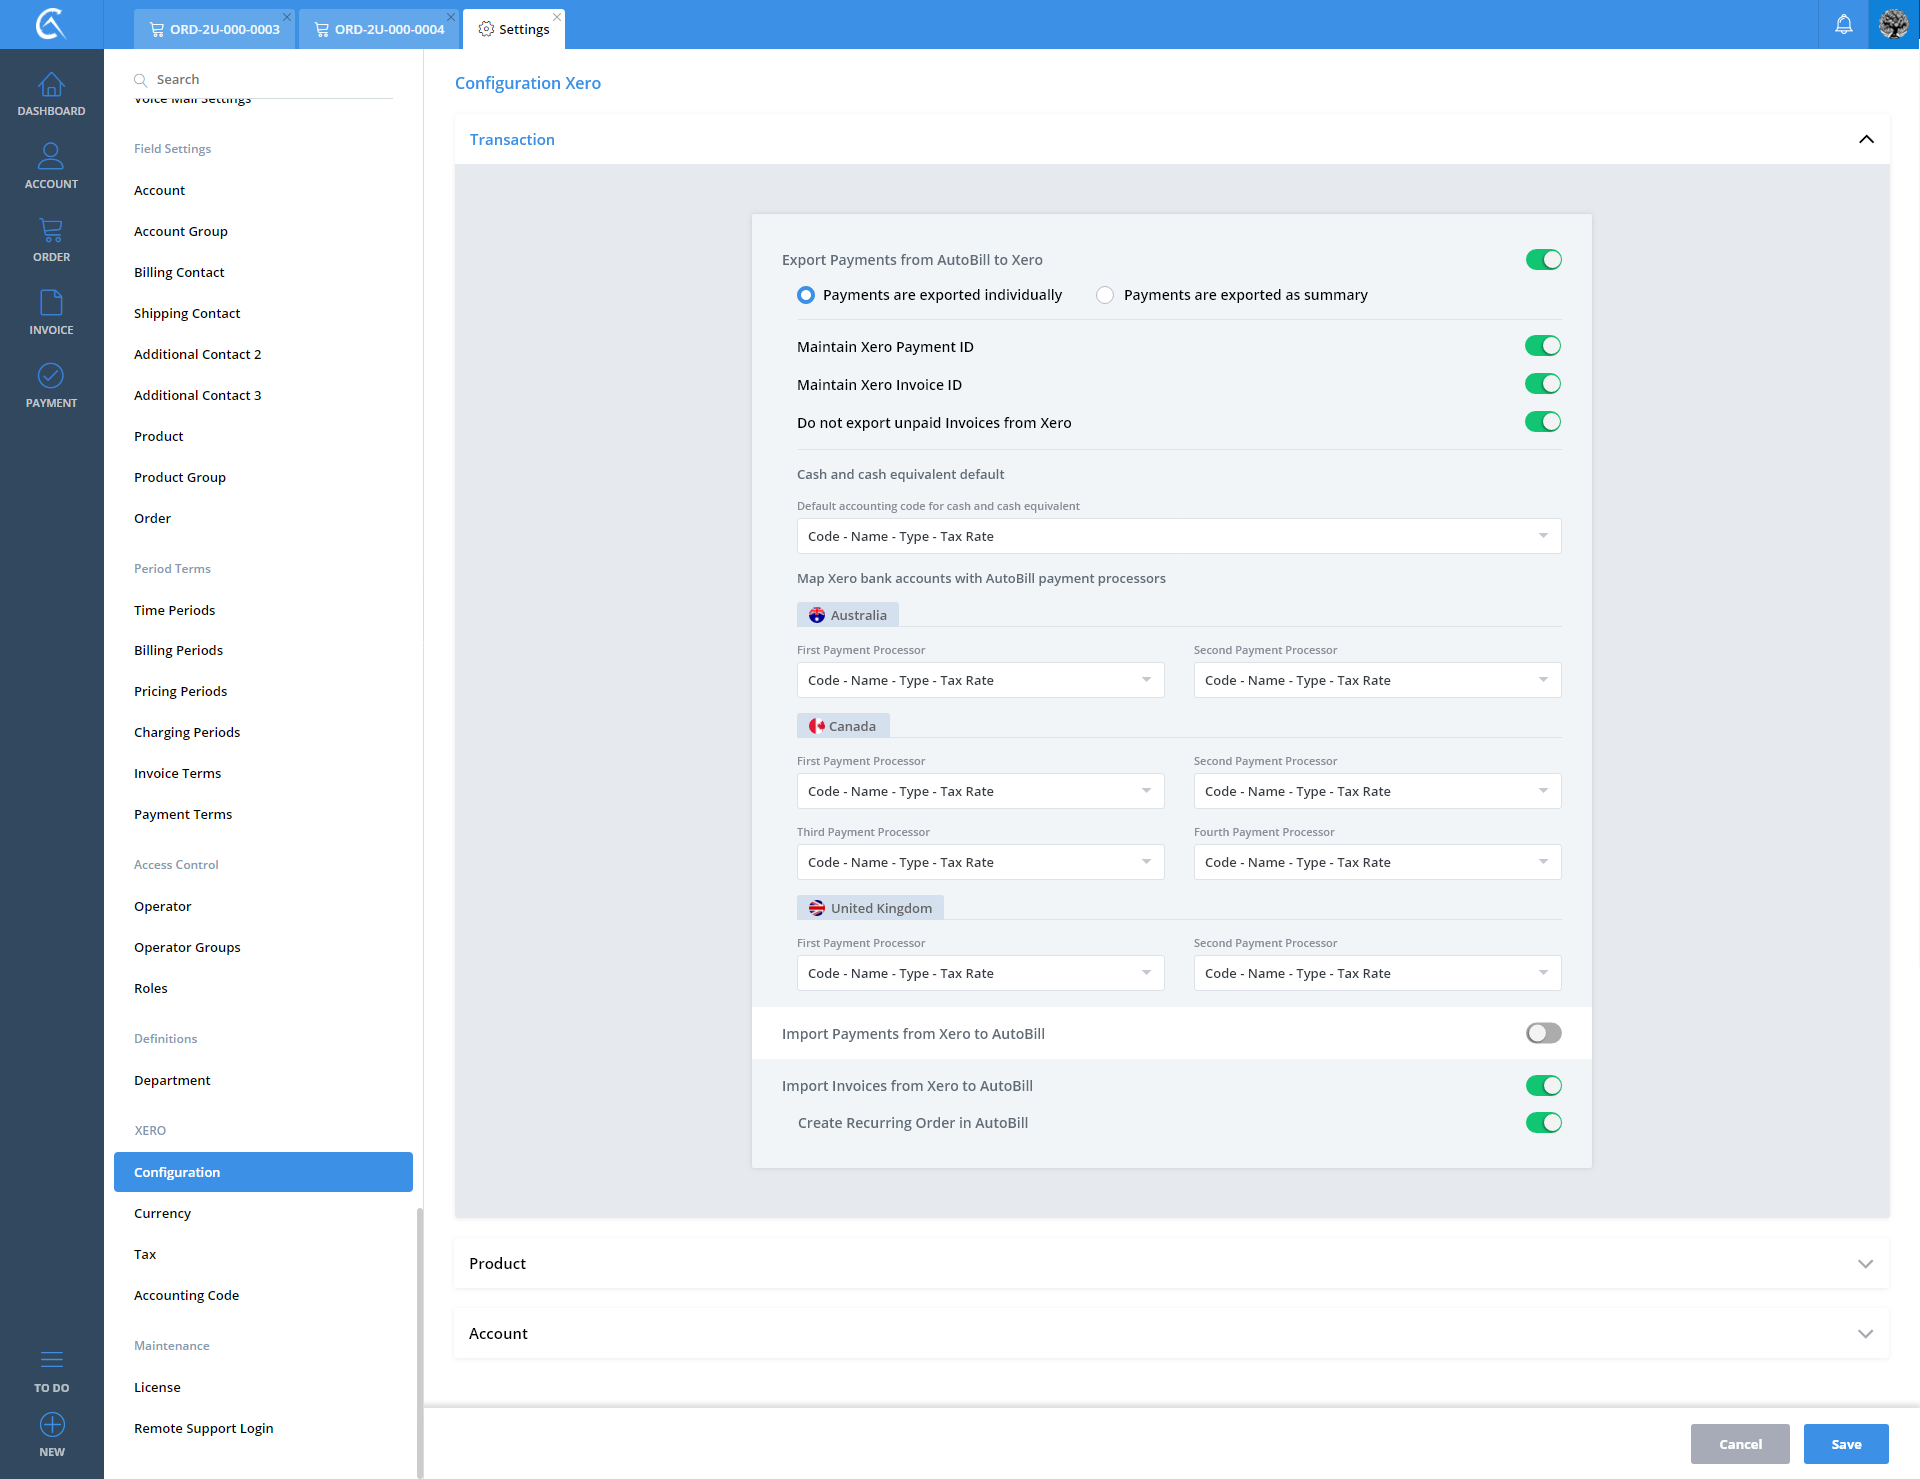Open the Order cart icon in sidebar
The height and width of the screenshot is (1479, 1920).
[x=51, y=231]
